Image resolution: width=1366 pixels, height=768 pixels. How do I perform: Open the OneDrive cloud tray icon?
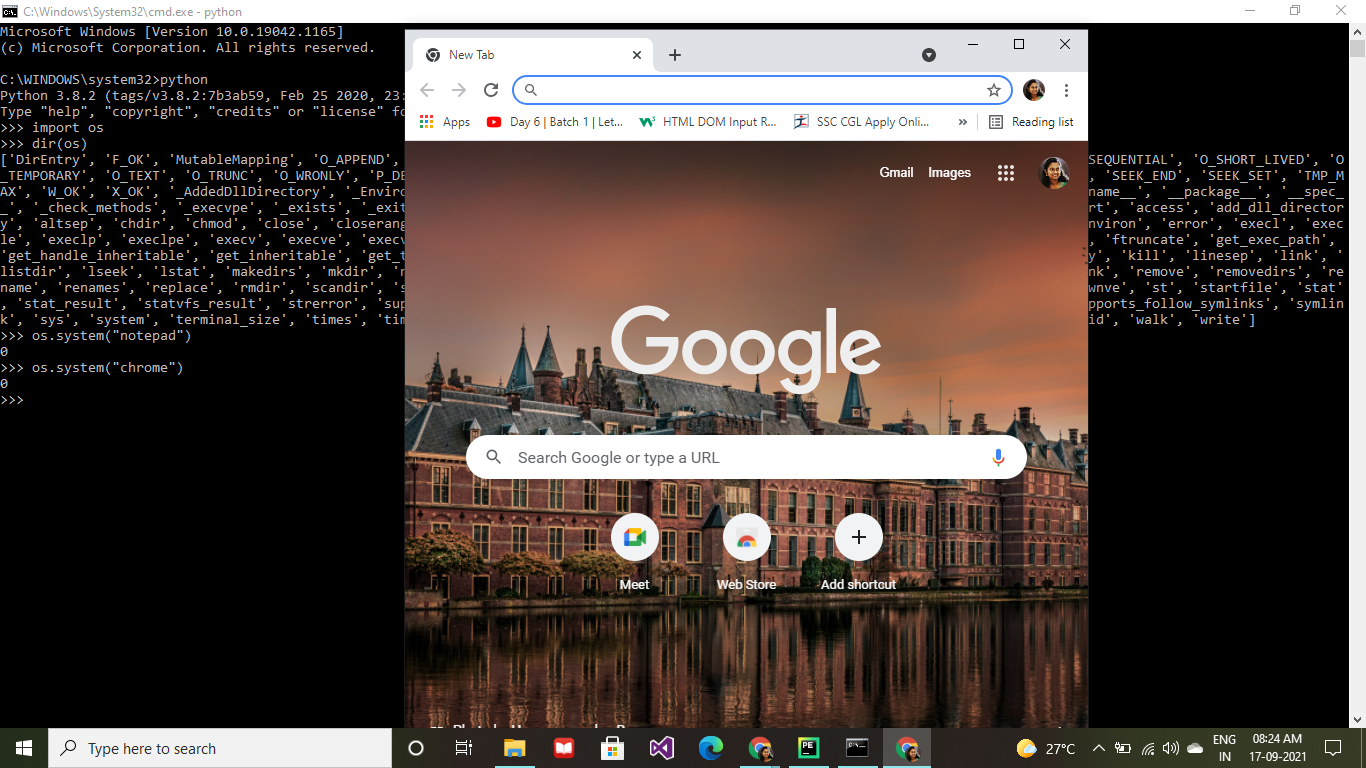coord(1195,748)
